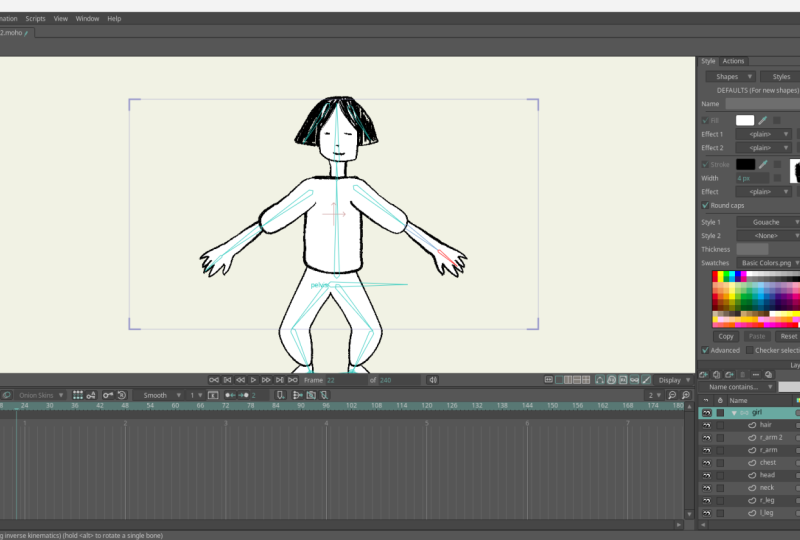Hide the r_leg layer via eye icon
Screen dimensions: 800x540
(707, 500)
